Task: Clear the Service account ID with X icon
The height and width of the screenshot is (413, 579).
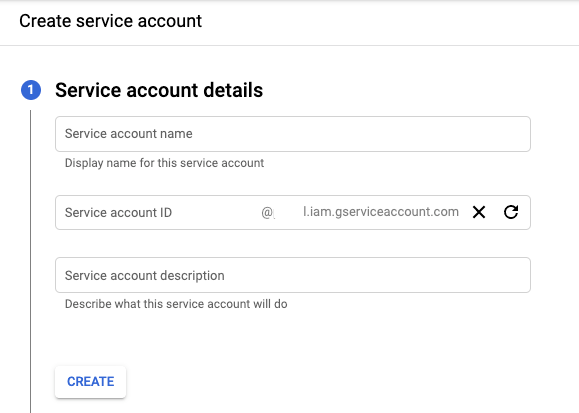Action: [479, 212]
